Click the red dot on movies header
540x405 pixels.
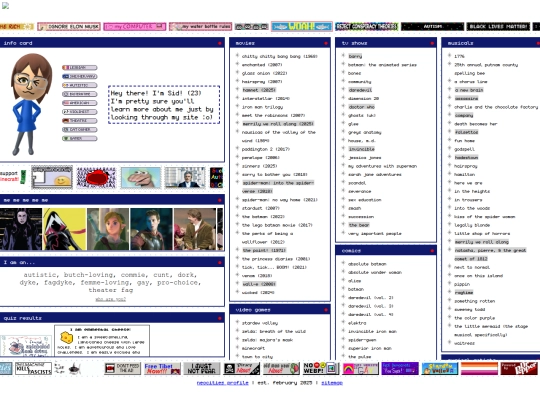pyautogui.click(x=325, y=43)
